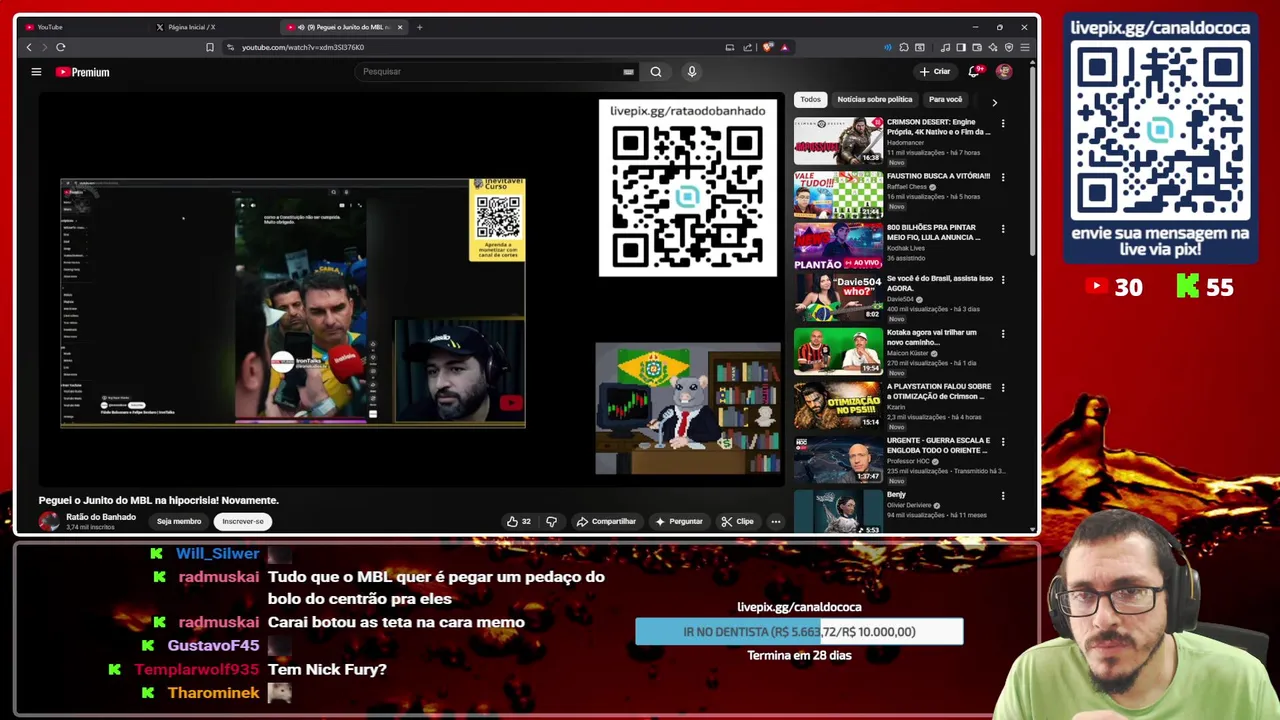
Task: Click the Criar create button
Action: (x=935, y=71)
